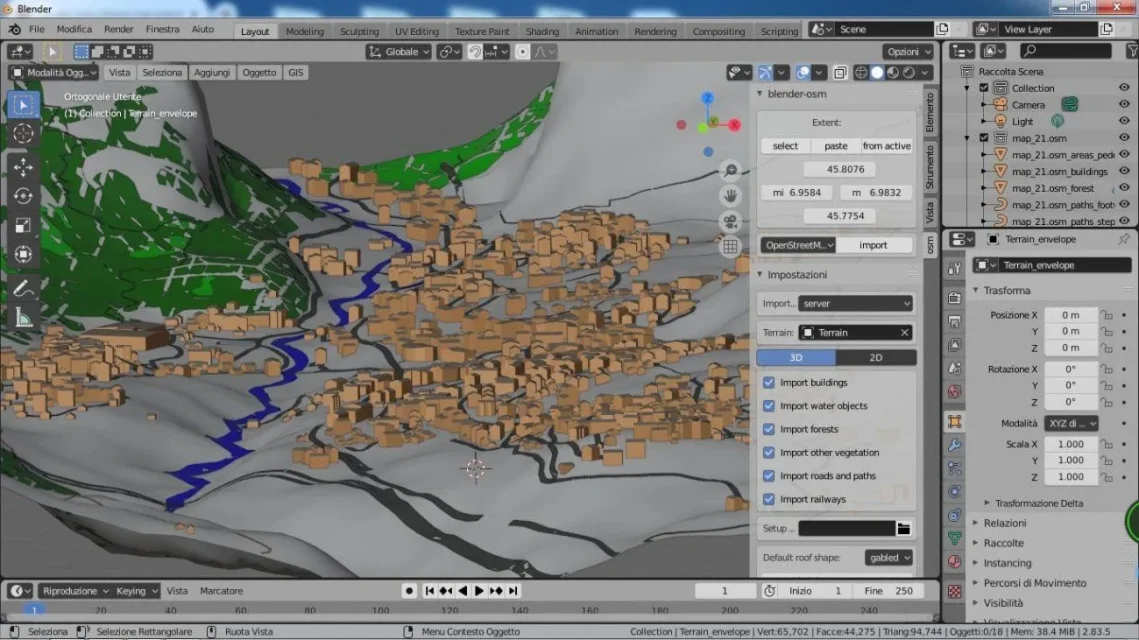Viewport: 1139px width, 640px height.
Task: Activate the Cursor tool in left toolbar
Action: (x=24, y=133)
